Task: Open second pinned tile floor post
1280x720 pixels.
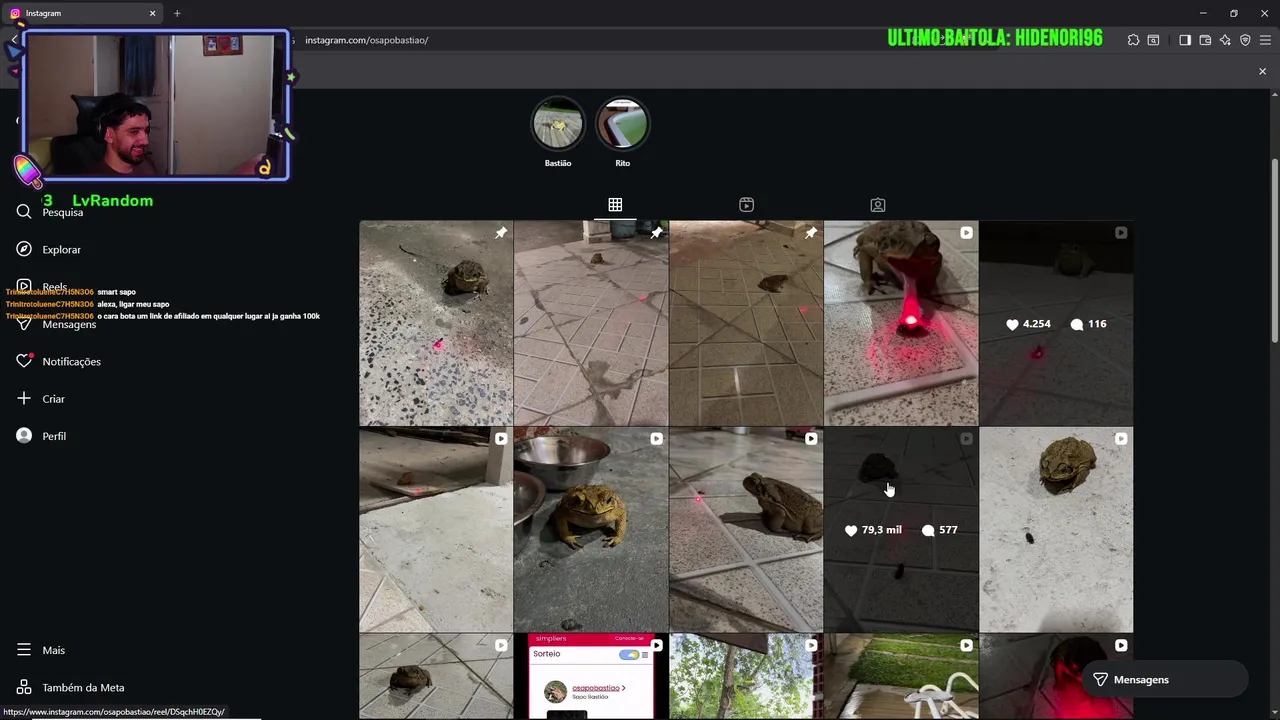Action: point(591,323)
